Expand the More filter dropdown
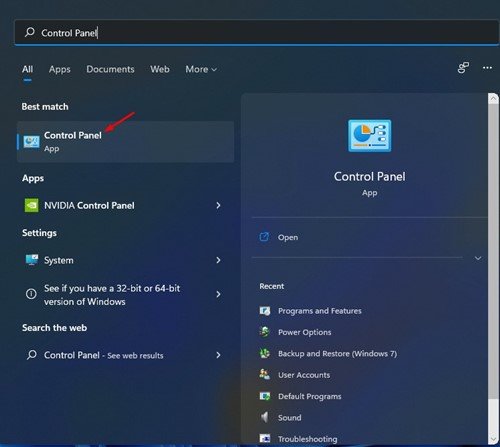 tap(201, 69)
